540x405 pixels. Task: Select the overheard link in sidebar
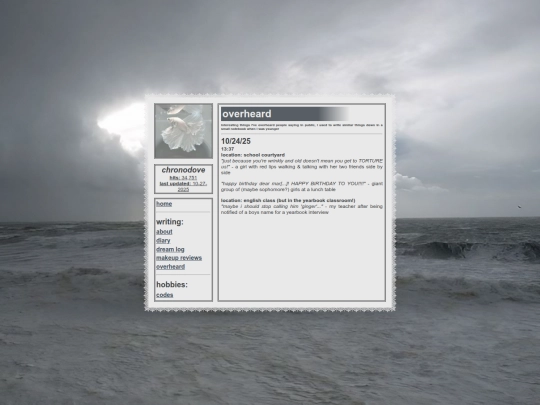click(170, 267)
